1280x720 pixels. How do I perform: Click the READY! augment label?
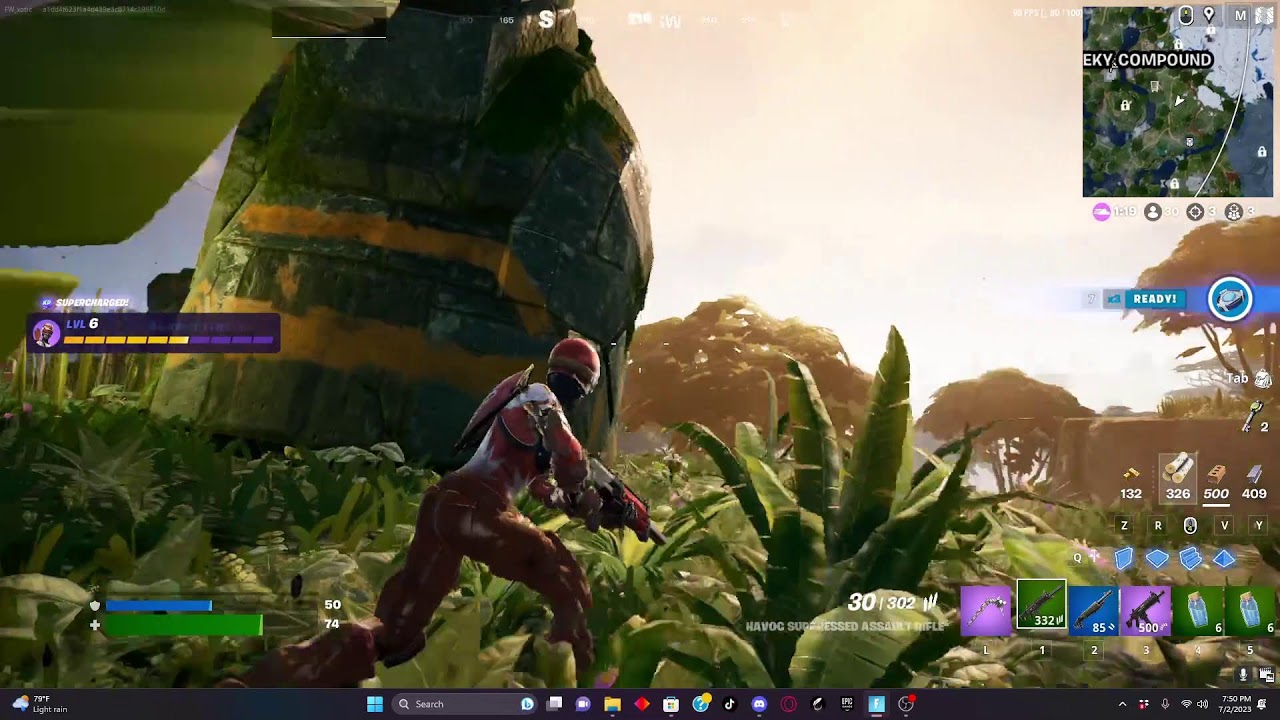coord(1155,299)
